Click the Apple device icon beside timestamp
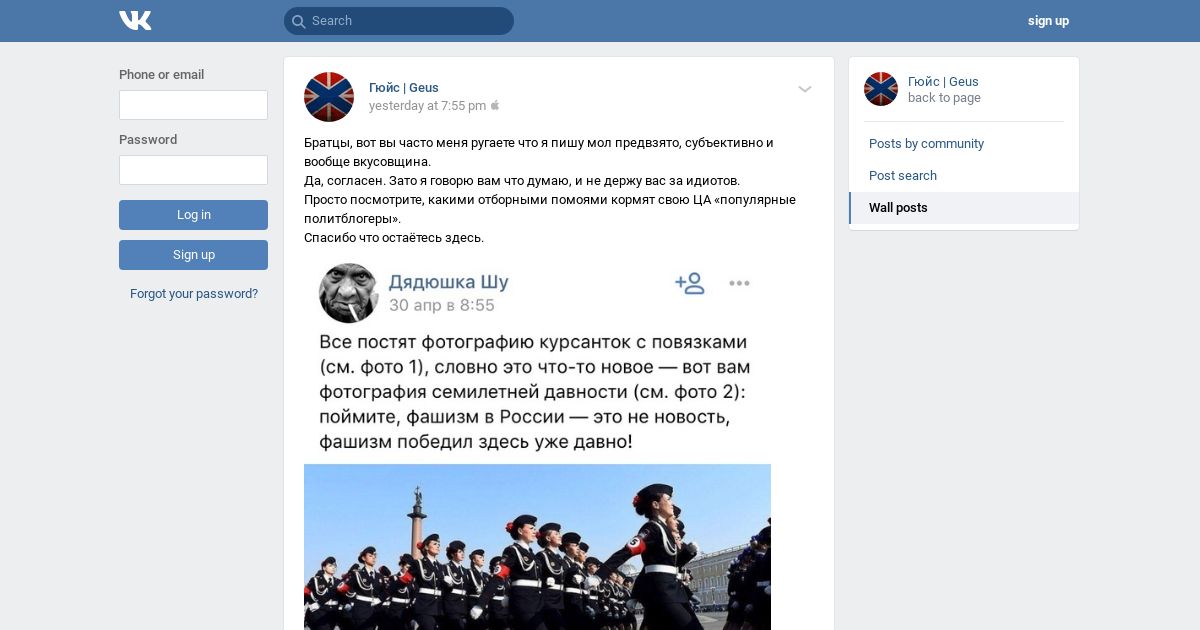Image resolution: width=1200 pixels, height=630 pixels. coord(495,105)
